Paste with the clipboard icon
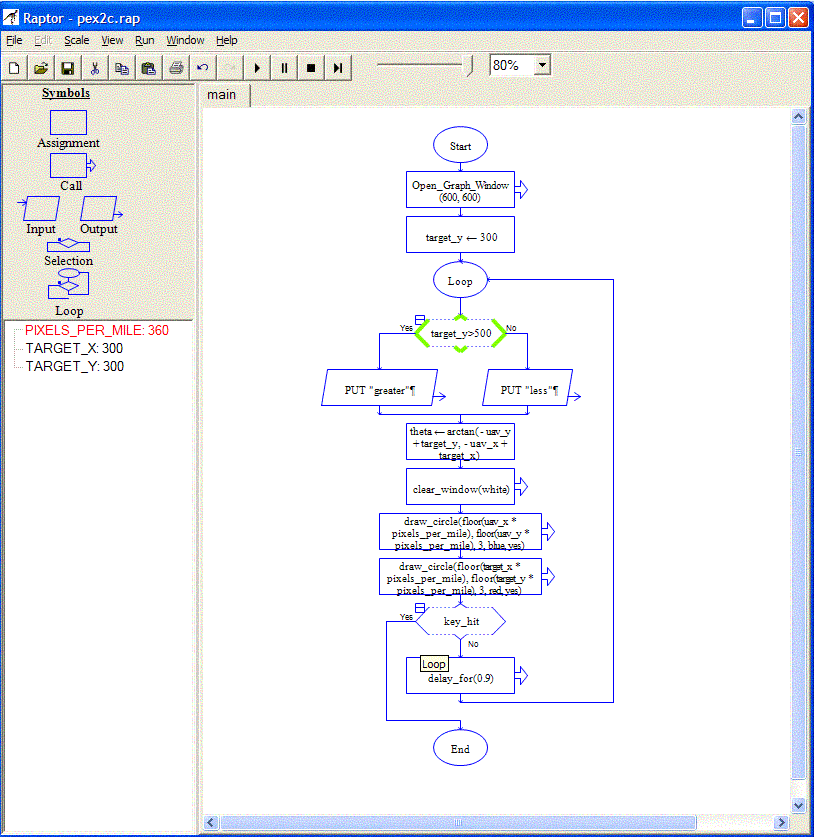This screenshot has width=814, height=837. pyautogui.click(x=149, y=68)
